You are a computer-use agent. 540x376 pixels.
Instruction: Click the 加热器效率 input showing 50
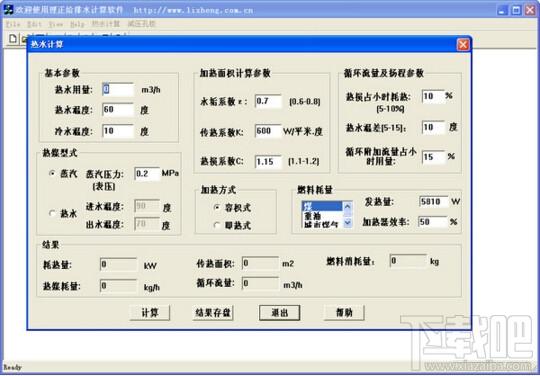[433, 222]
